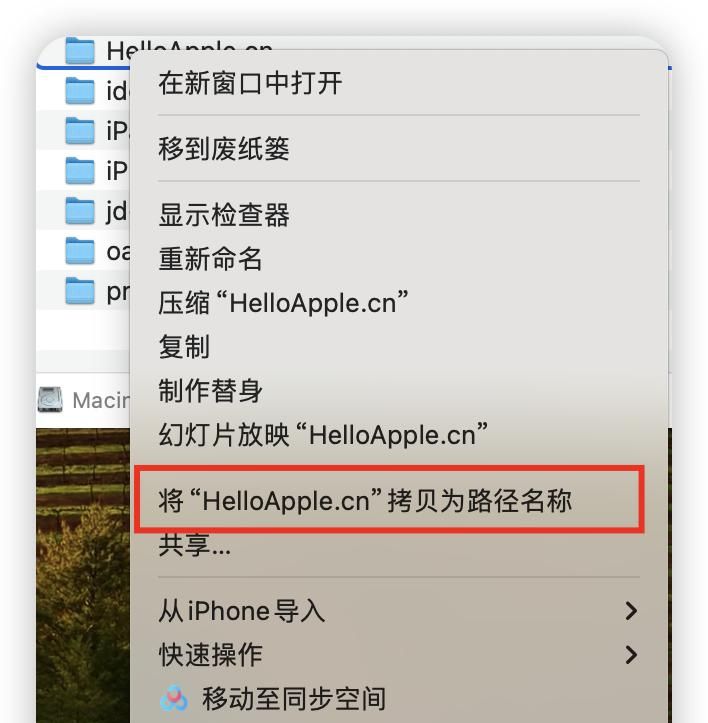Expand the 快速操作 submenu arrow
Screen dimensions: 708x723
pyautogui.click(x=631, y=655)
